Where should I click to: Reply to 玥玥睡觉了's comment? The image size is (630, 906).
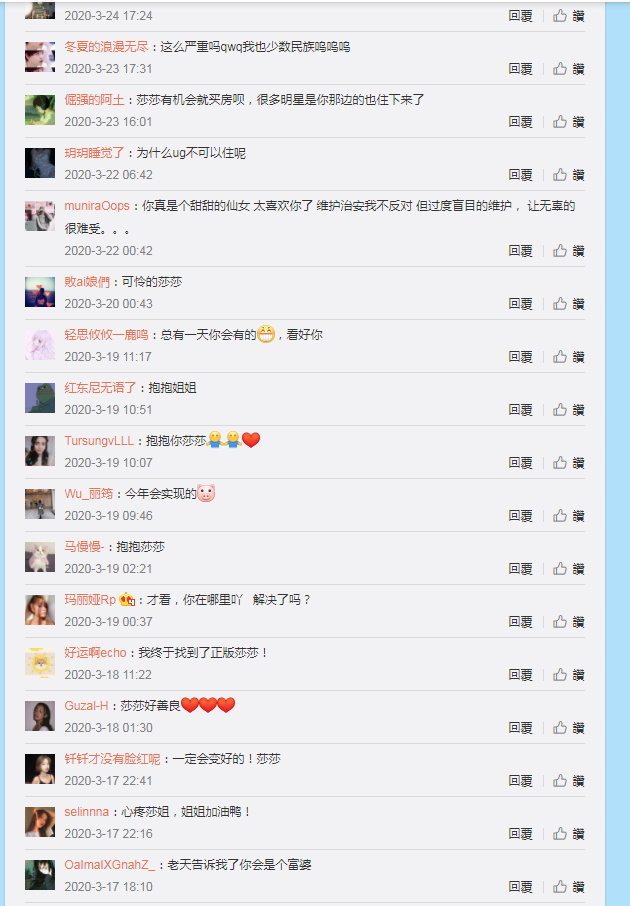coord(520,175)
